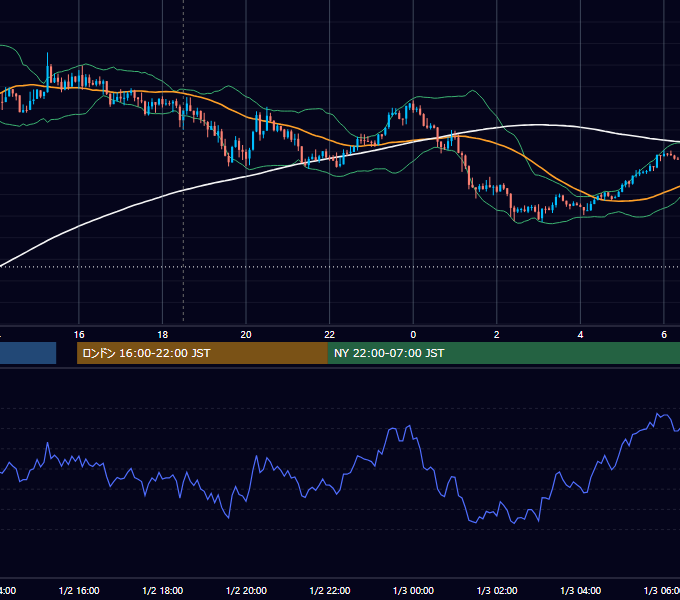Click the "1/3 02:00" label on the lower axis
680x600 pixels.
497,590
